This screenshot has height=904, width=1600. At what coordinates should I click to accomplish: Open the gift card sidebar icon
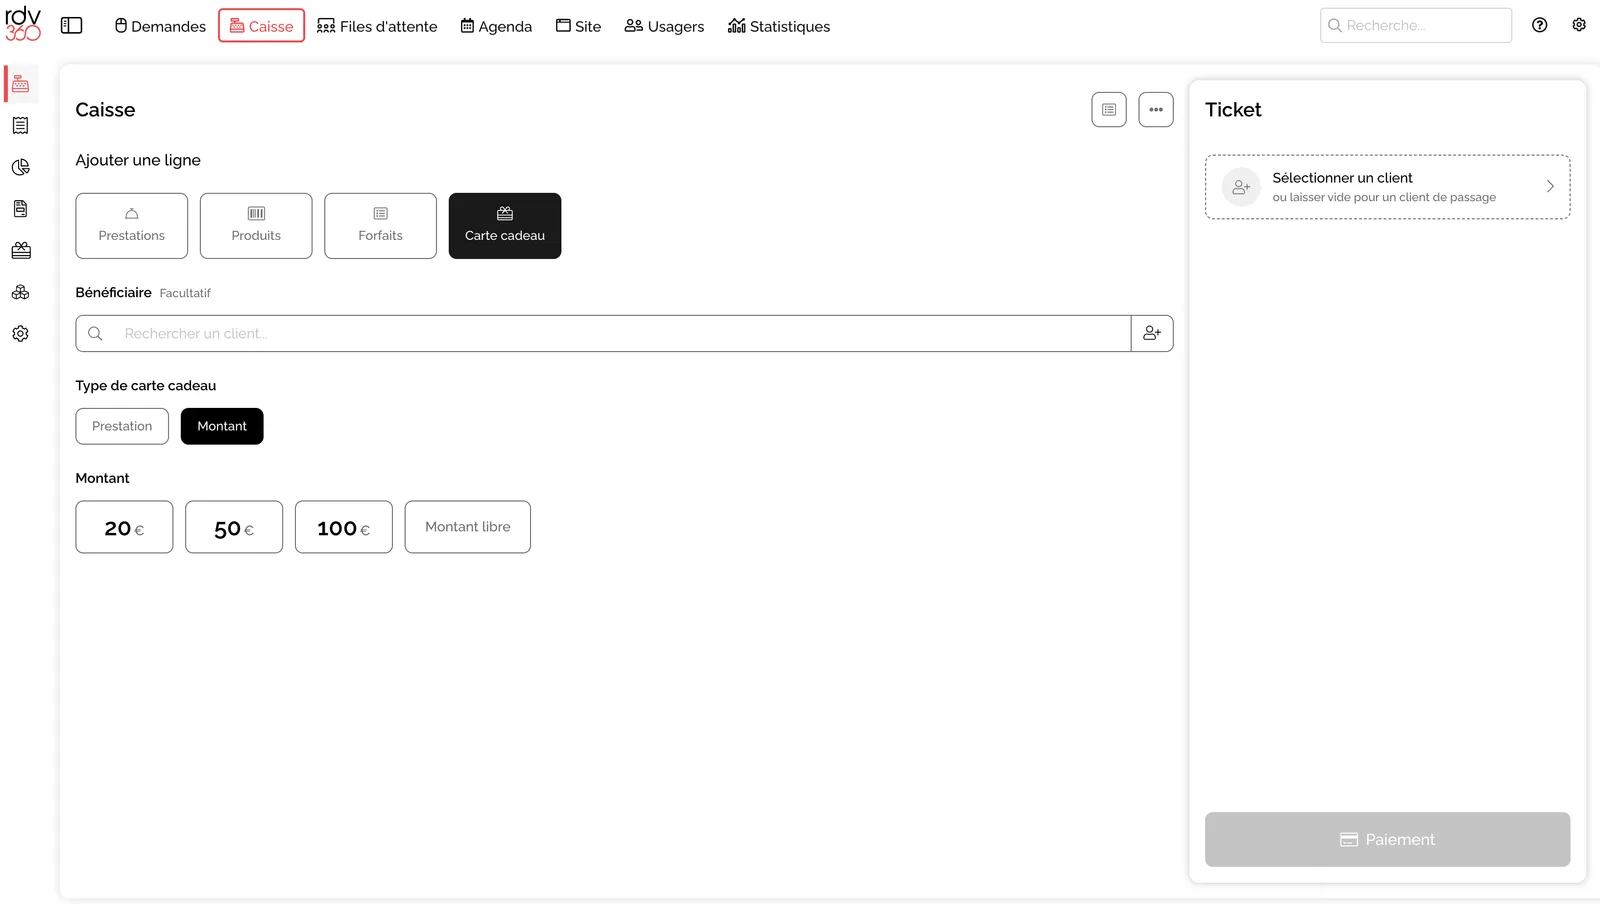point(21,251)
